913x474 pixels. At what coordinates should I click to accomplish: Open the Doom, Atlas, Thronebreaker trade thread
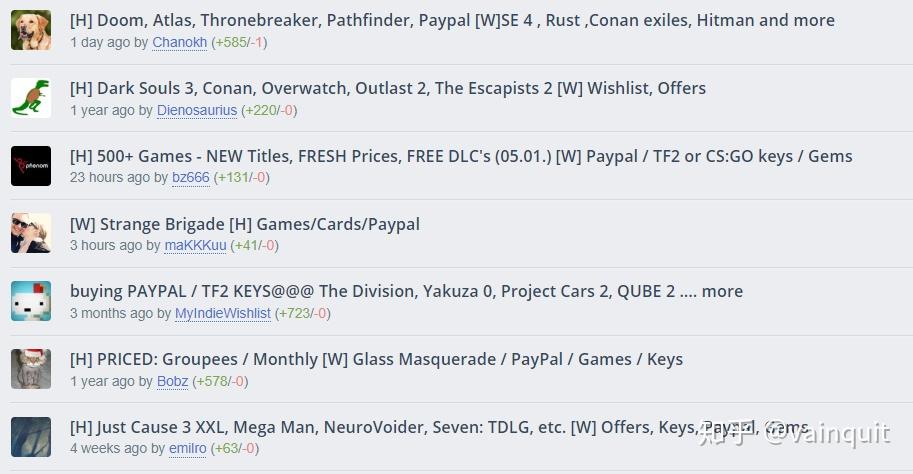coord(452,20)
